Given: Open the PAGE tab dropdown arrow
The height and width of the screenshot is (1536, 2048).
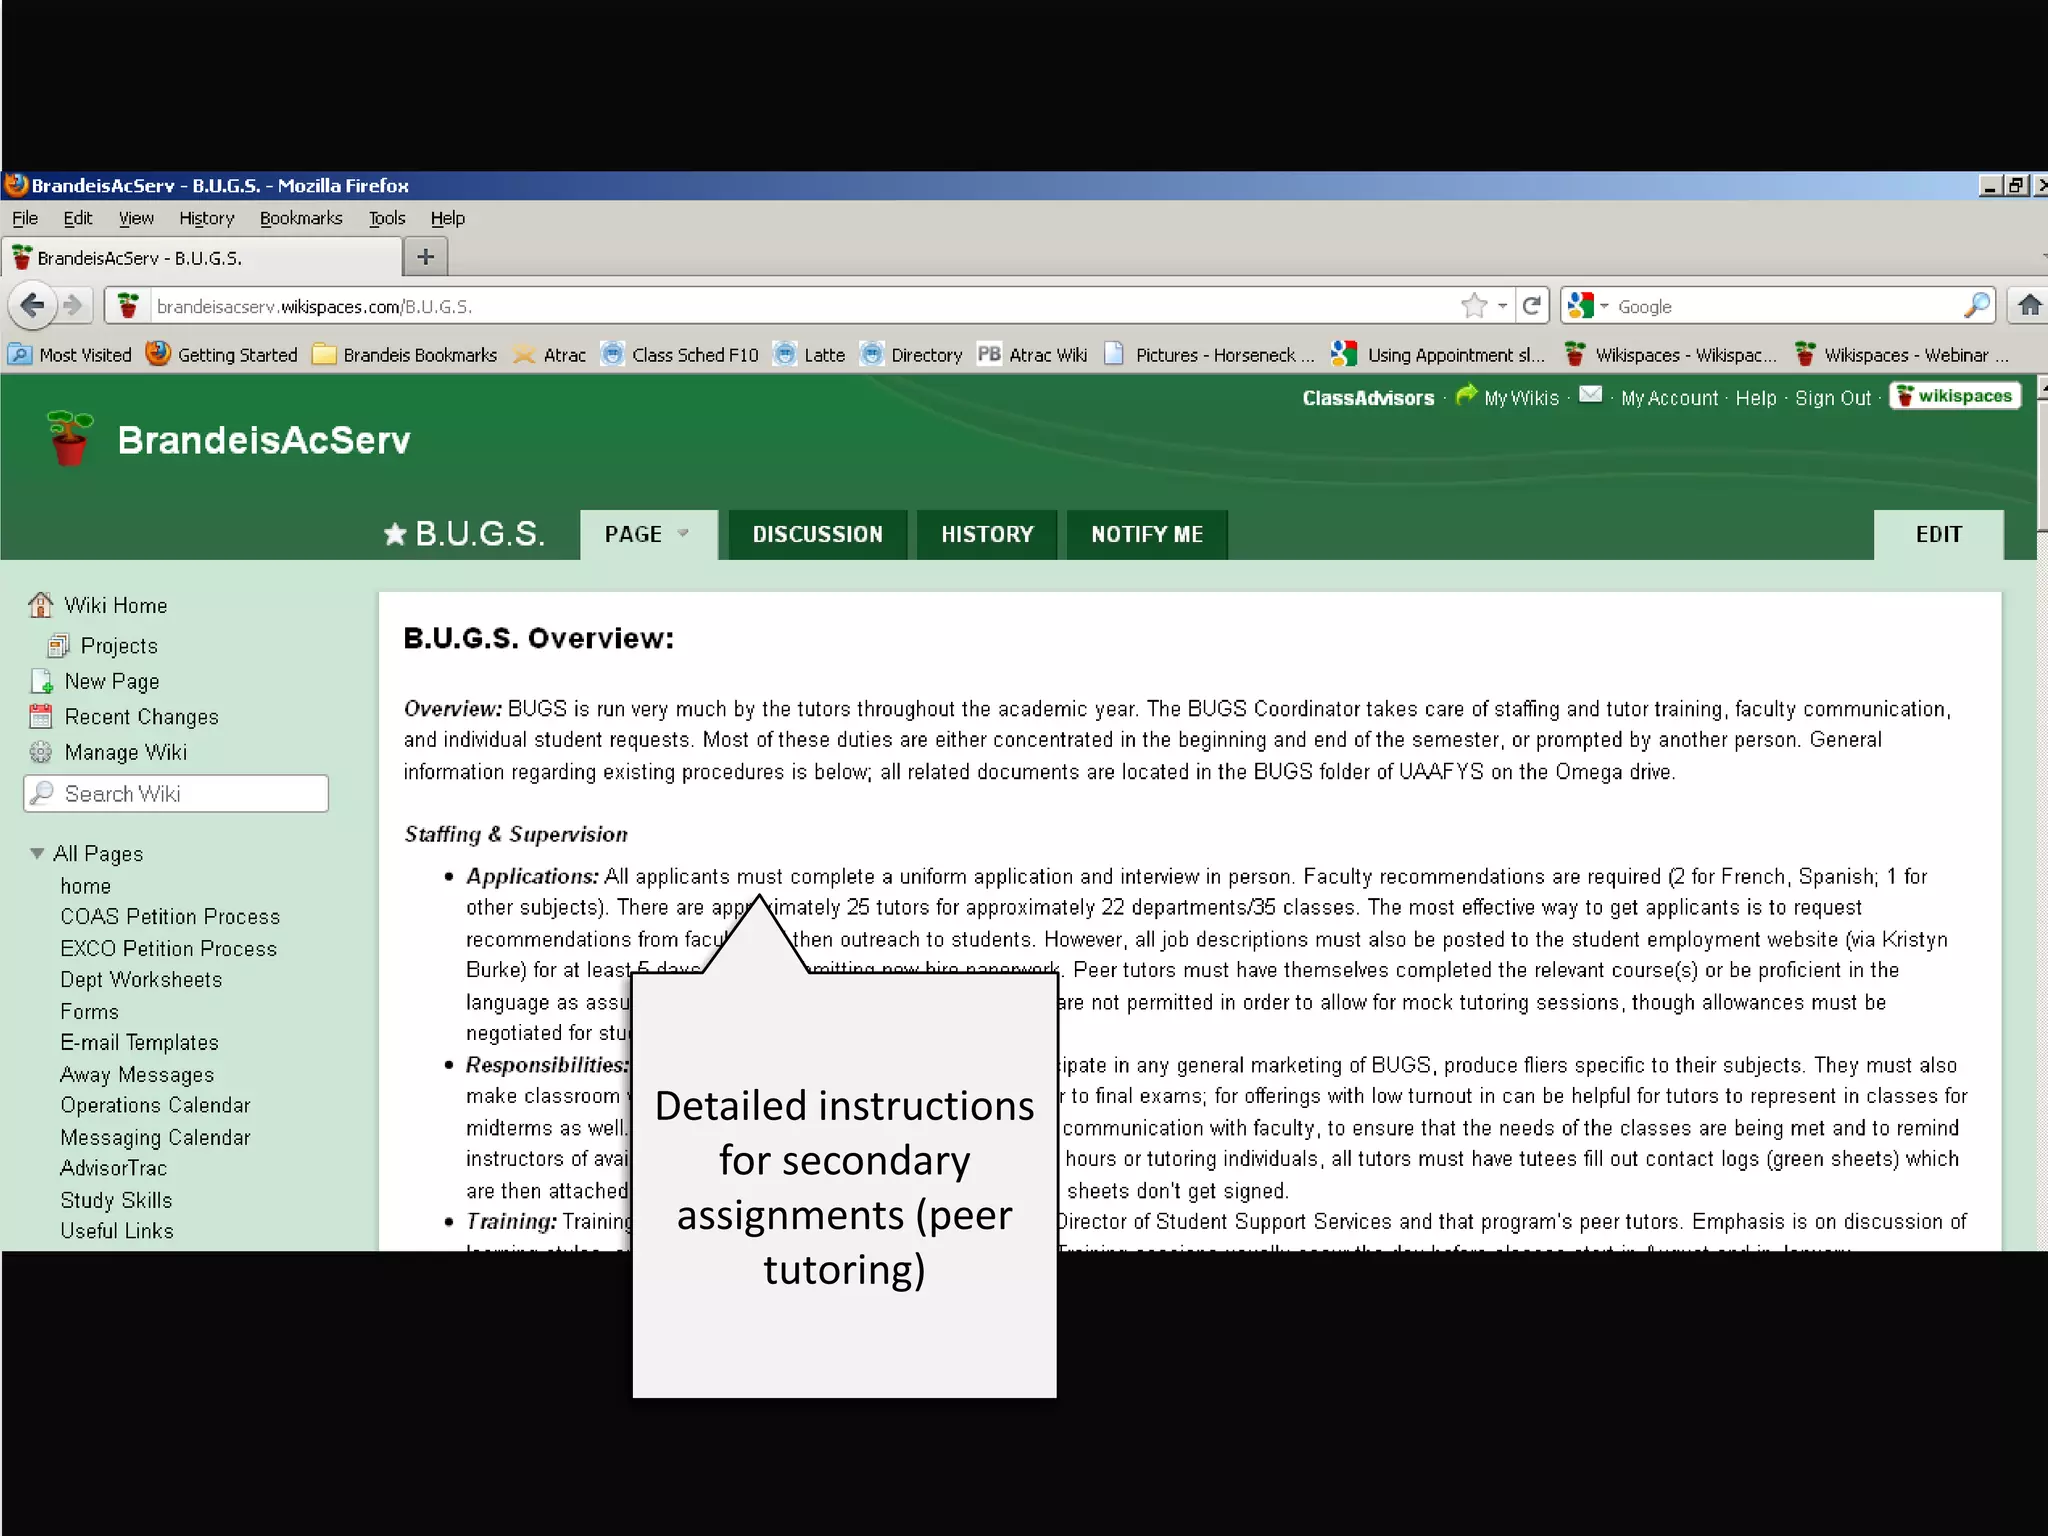Looking at the screenshot, I should point(684,533).
